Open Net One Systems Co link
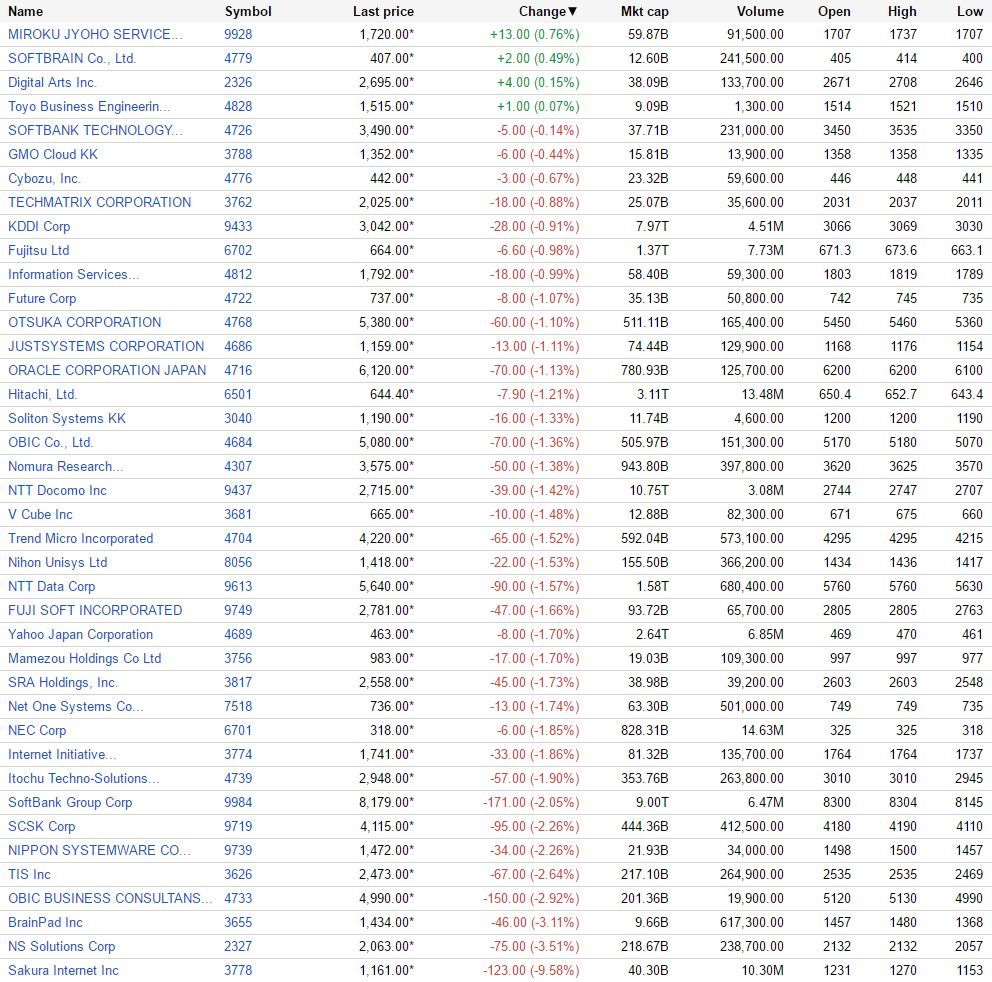This screenshot has height=982, width=992. [76, 707]
